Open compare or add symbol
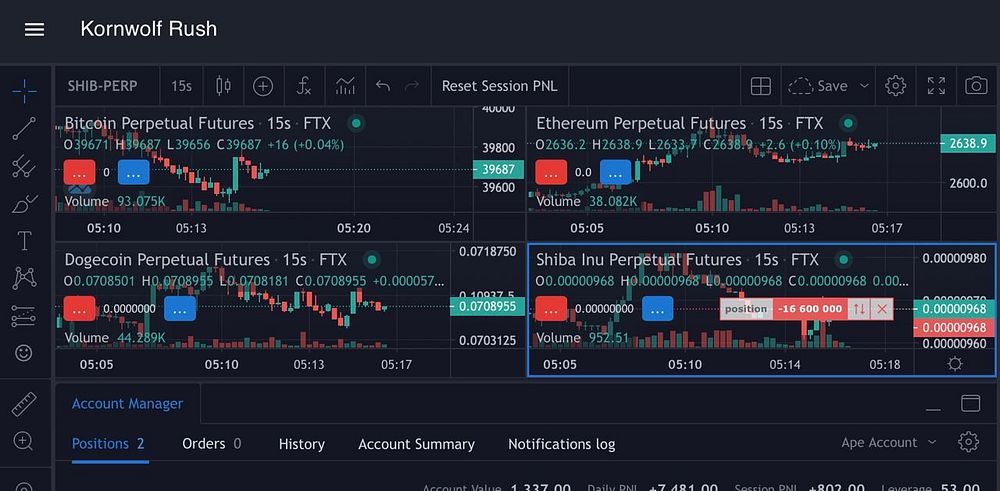Viewport: 1000px width, 491px height. 263,86
